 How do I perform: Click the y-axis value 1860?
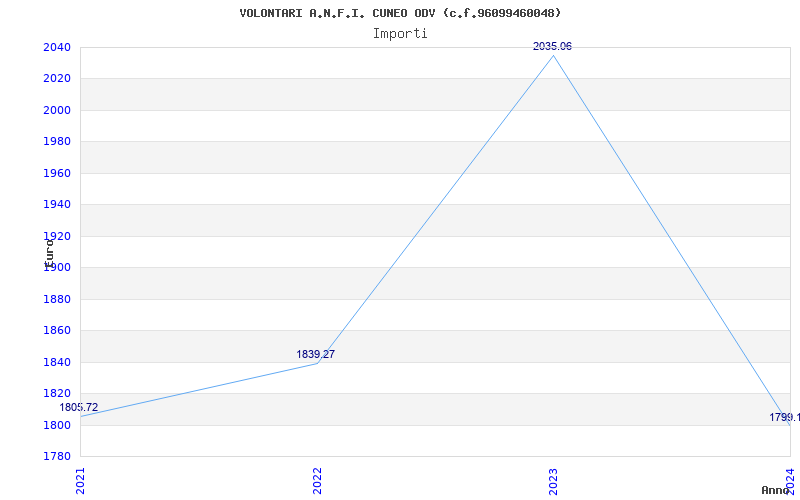[57, 331]
